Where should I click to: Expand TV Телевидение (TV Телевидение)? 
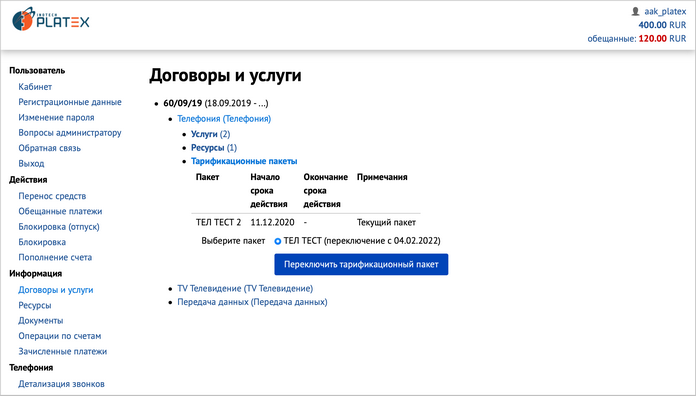(245, 289)
